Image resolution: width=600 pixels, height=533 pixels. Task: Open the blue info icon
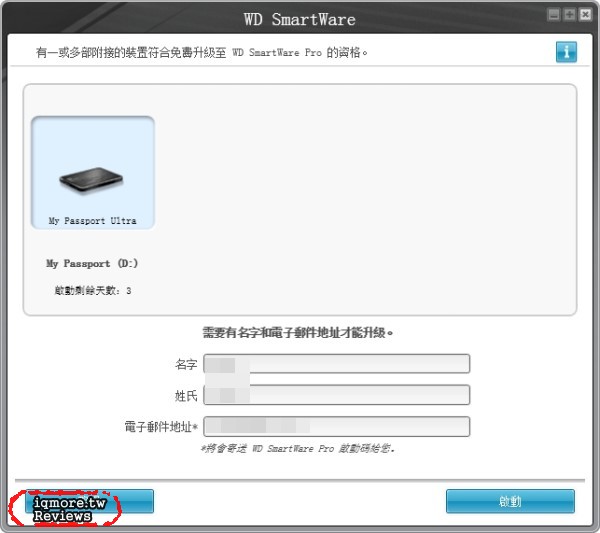coord(566,52)
